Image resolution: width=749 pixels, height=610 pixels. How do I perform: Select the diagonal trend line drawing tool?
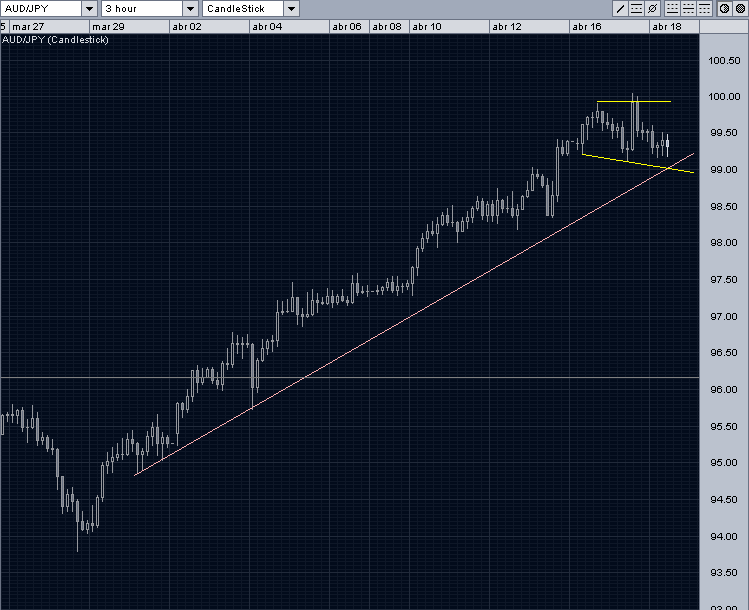tap(620, 9)
